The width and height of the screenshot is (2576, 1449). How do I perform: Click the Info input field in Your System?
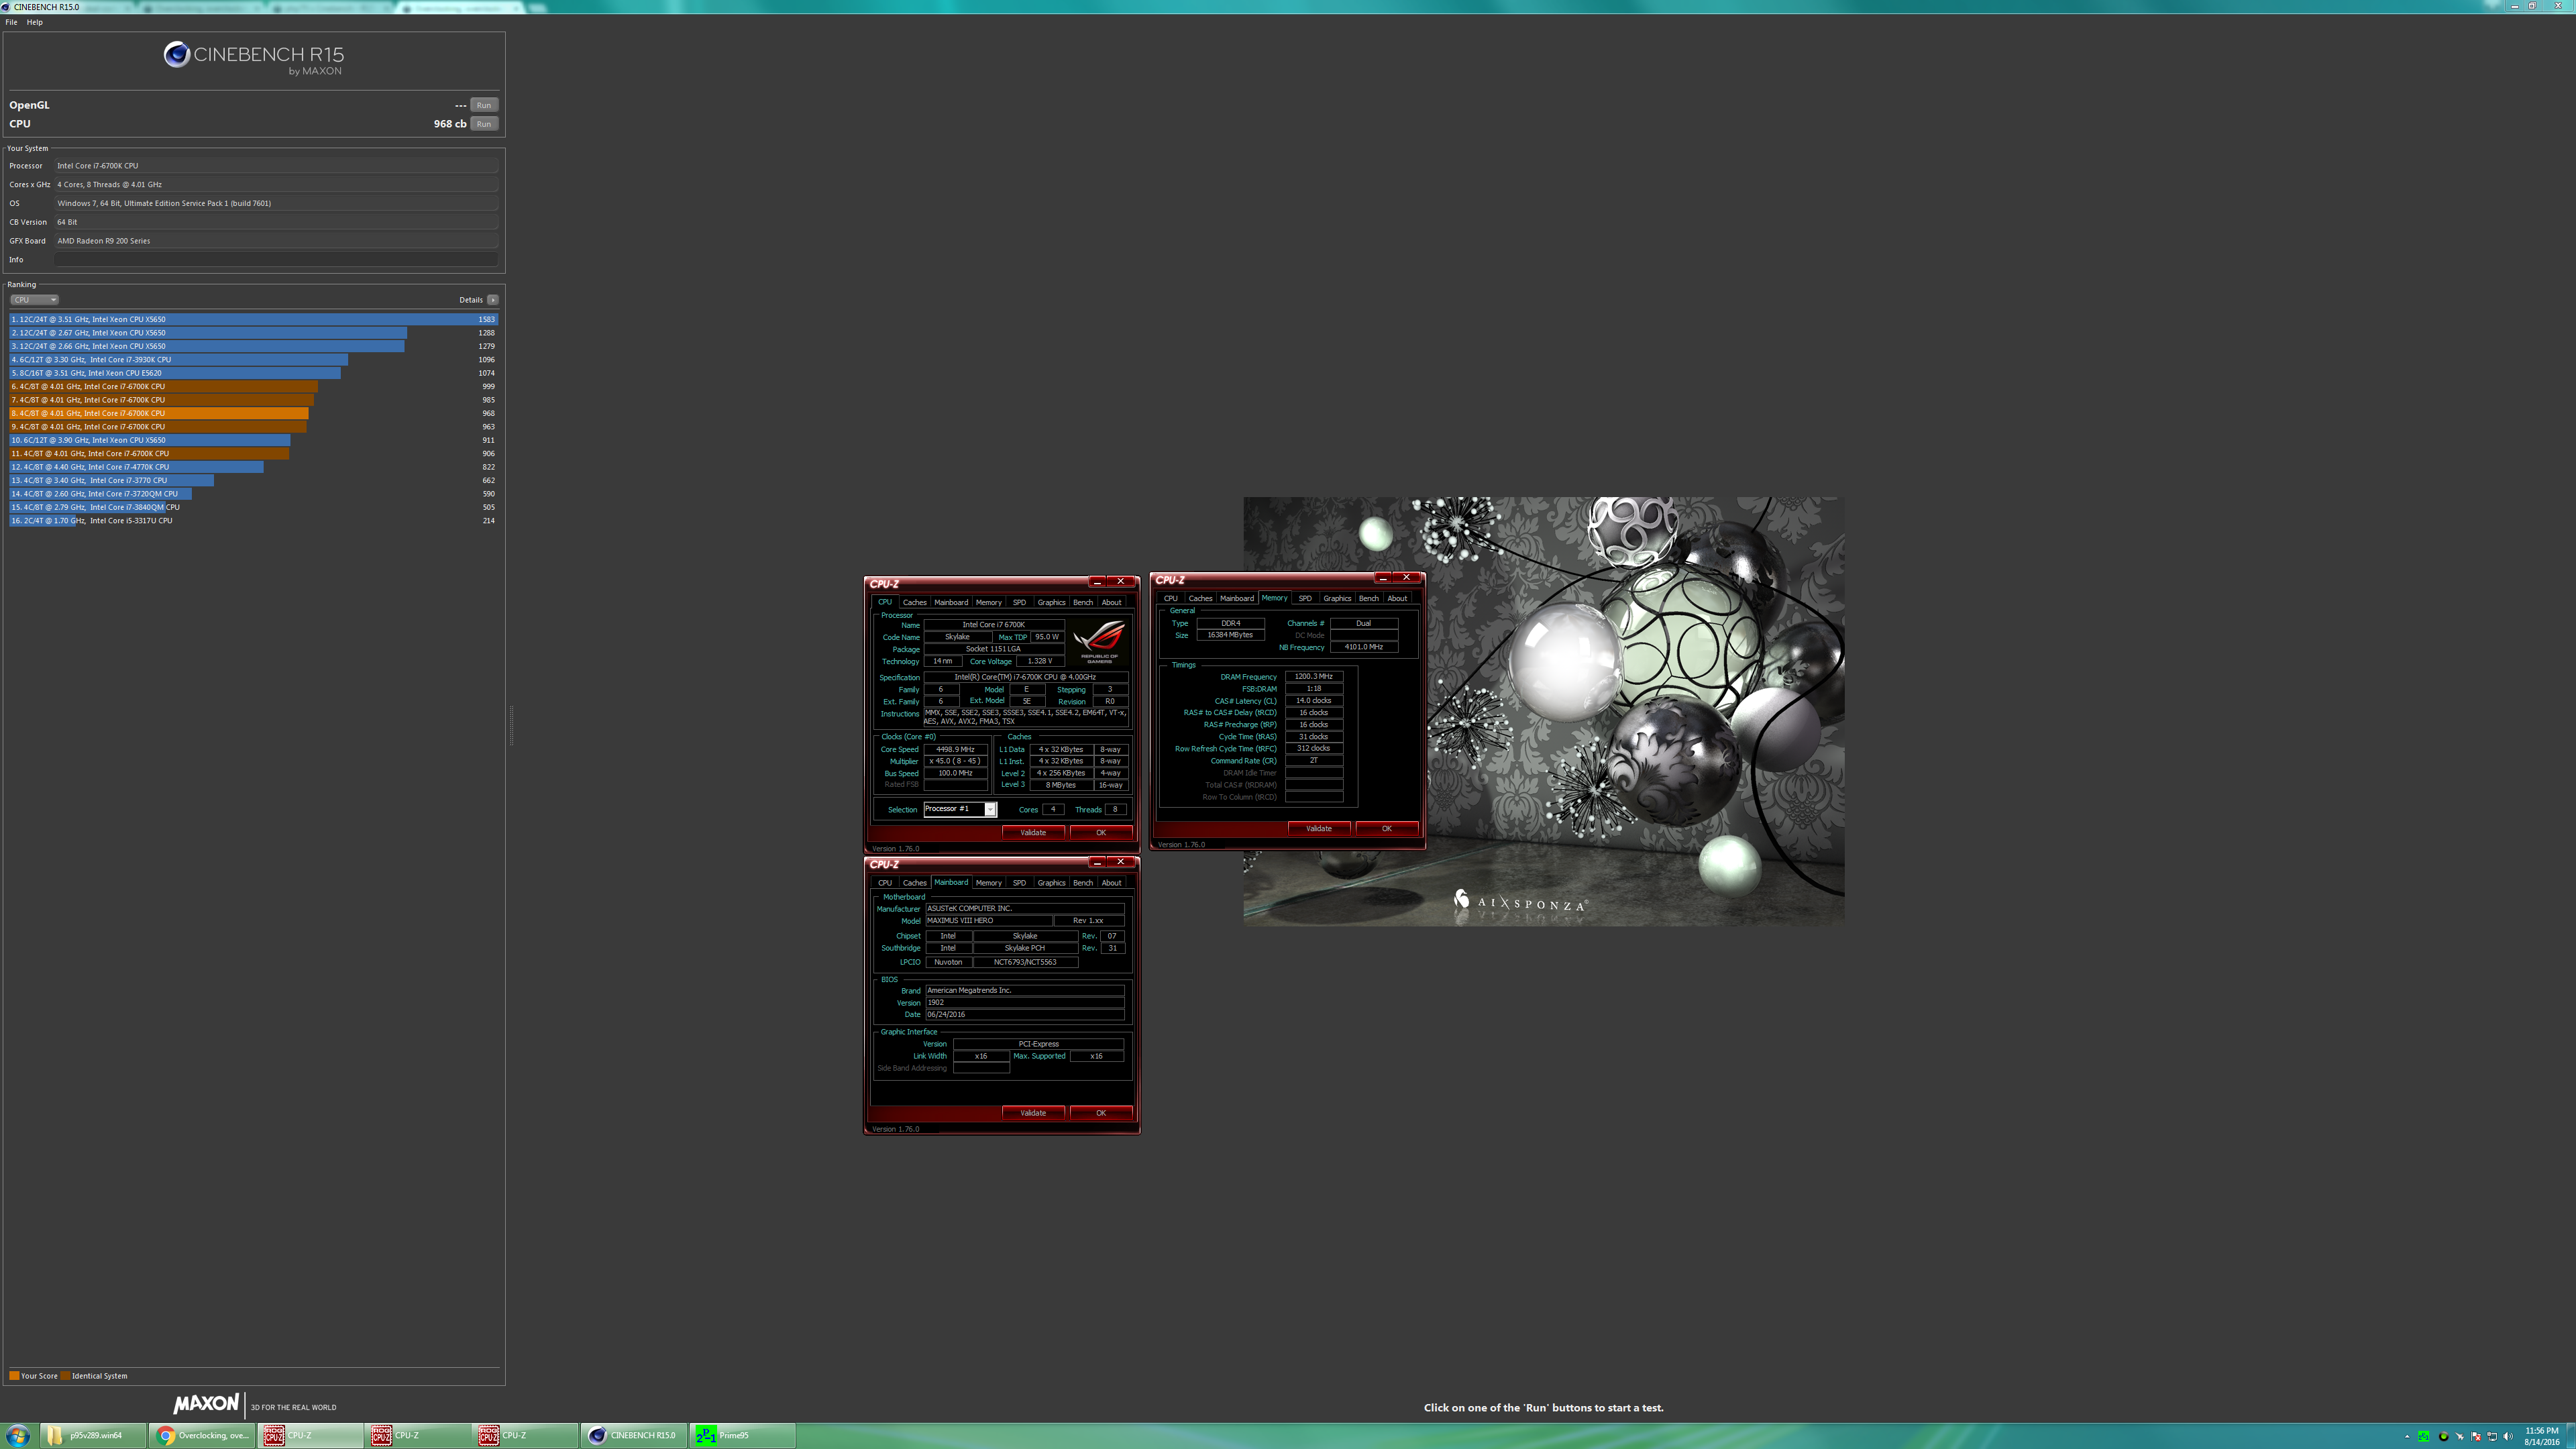tap(276, 260)
